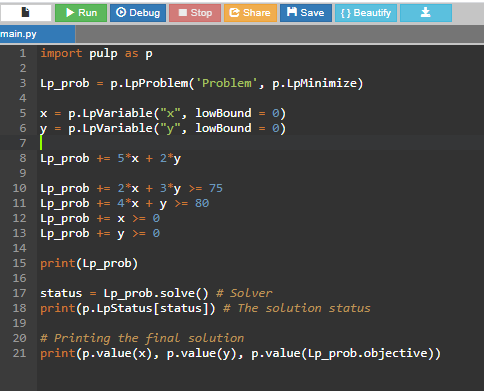
Task: Format code with the Beautify button
Action: [x=366, y=13]
